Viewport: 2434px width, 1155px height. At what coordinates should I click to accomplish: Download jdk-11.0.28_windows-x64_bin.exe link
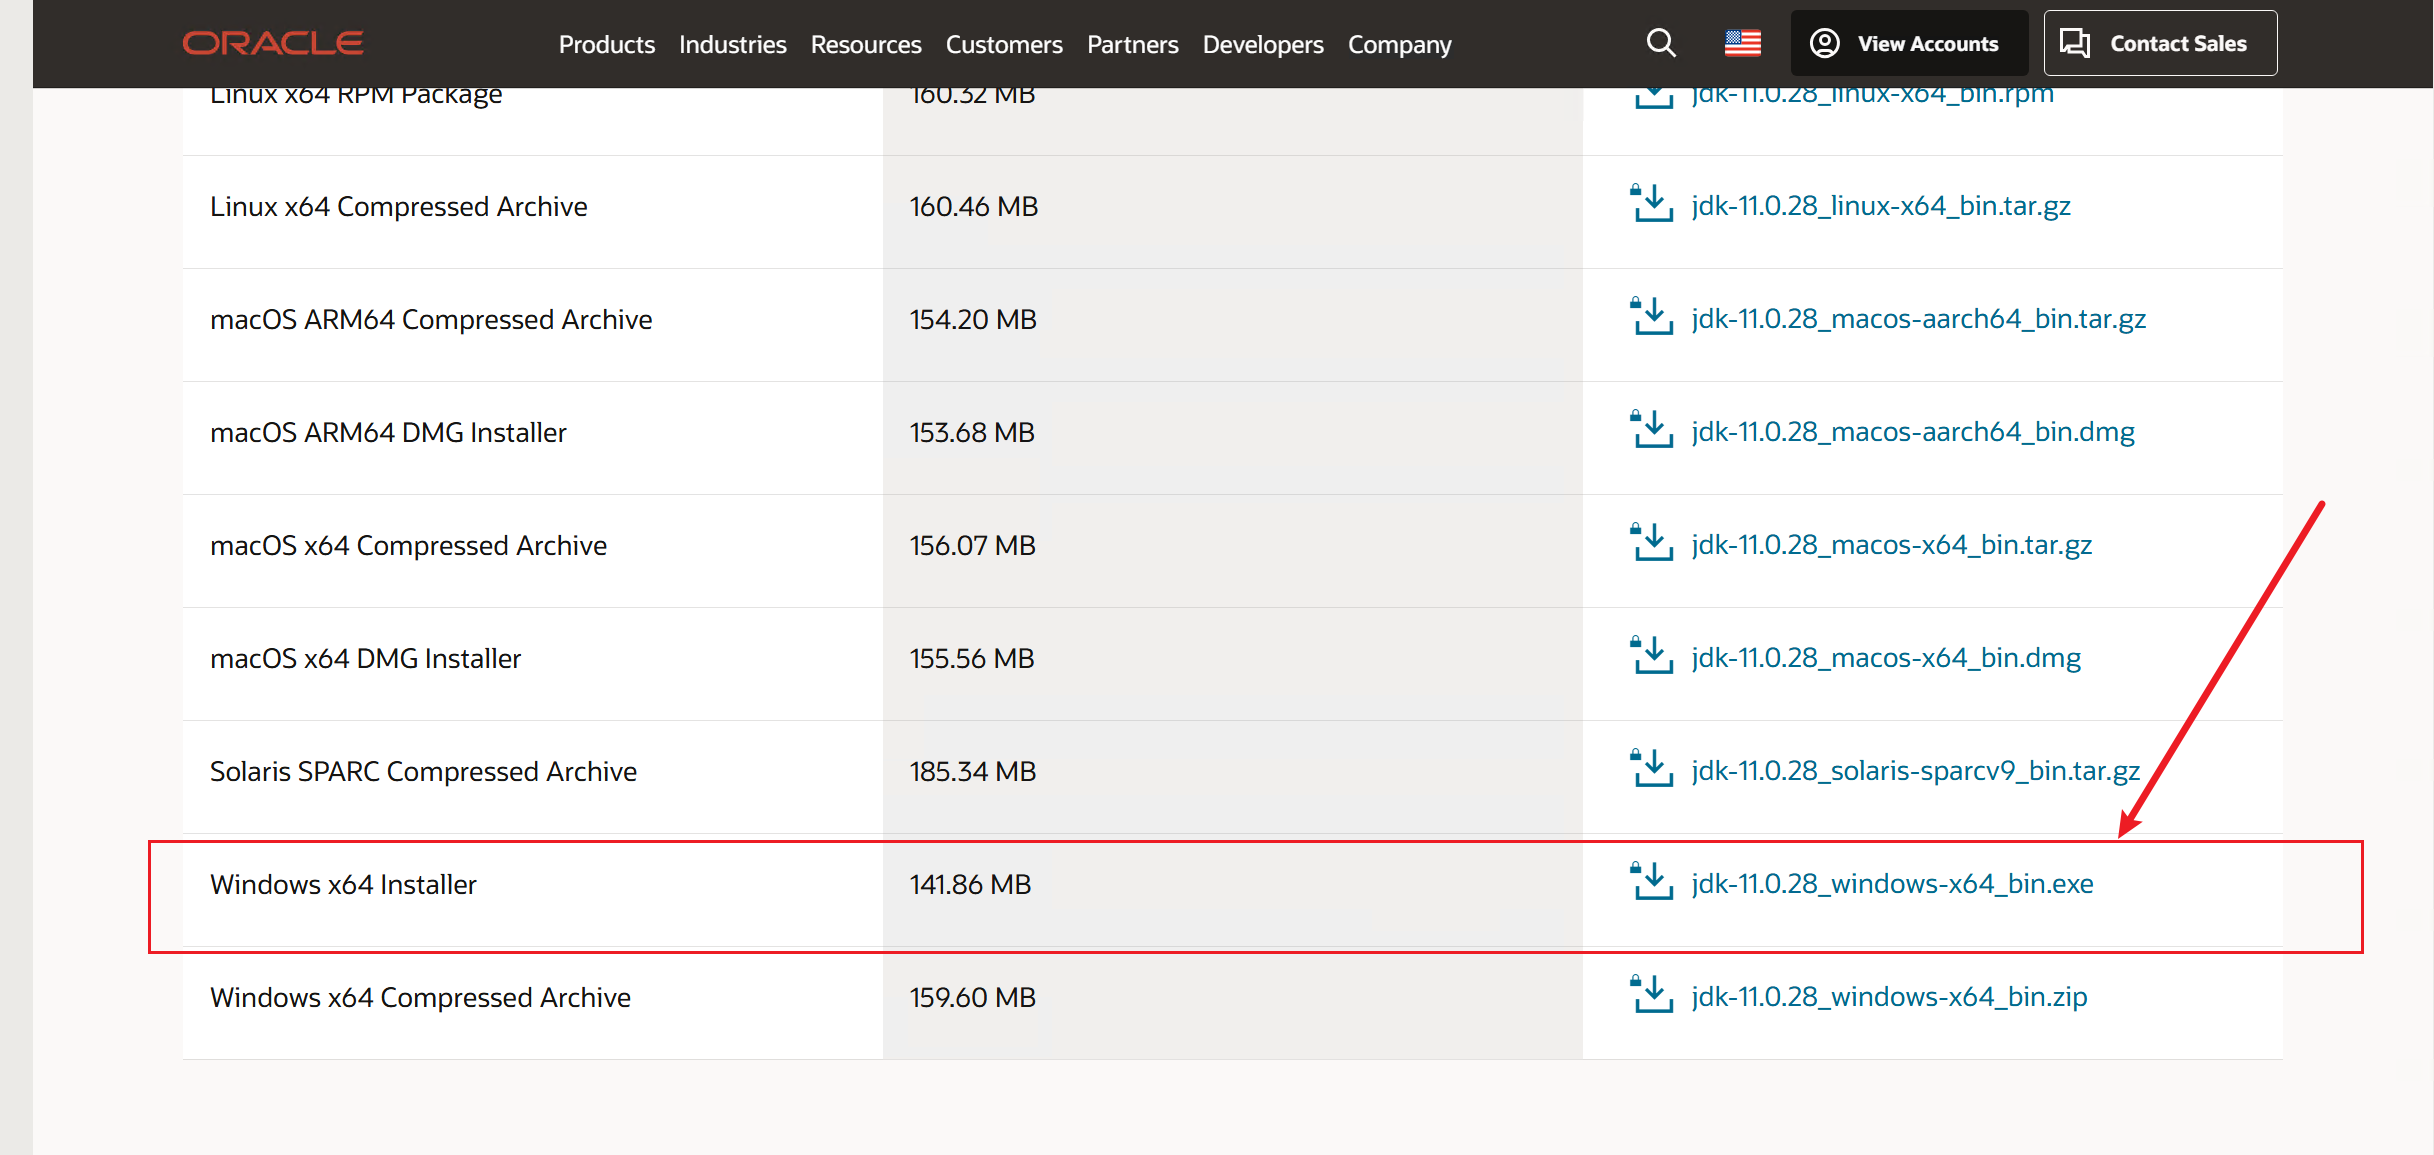point(1892,884)
